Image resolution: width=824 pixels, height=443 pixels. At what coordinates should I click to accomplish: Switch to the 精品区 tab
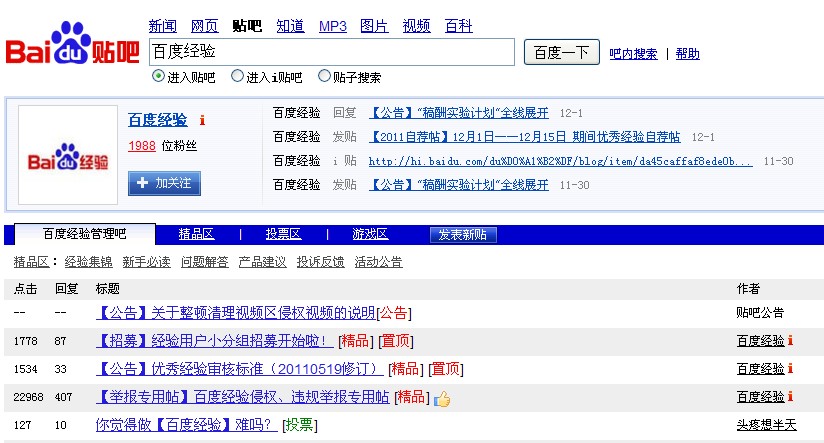196,234
